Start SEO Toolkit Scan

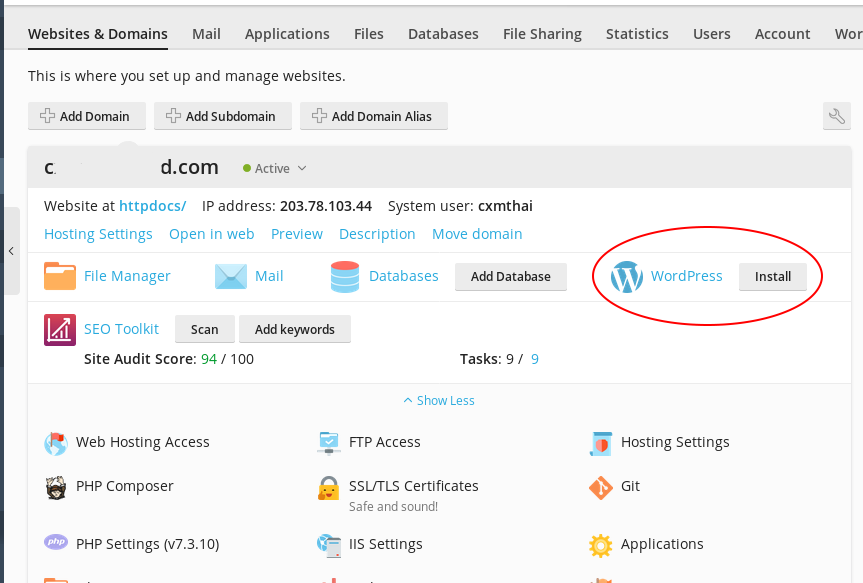204,329
